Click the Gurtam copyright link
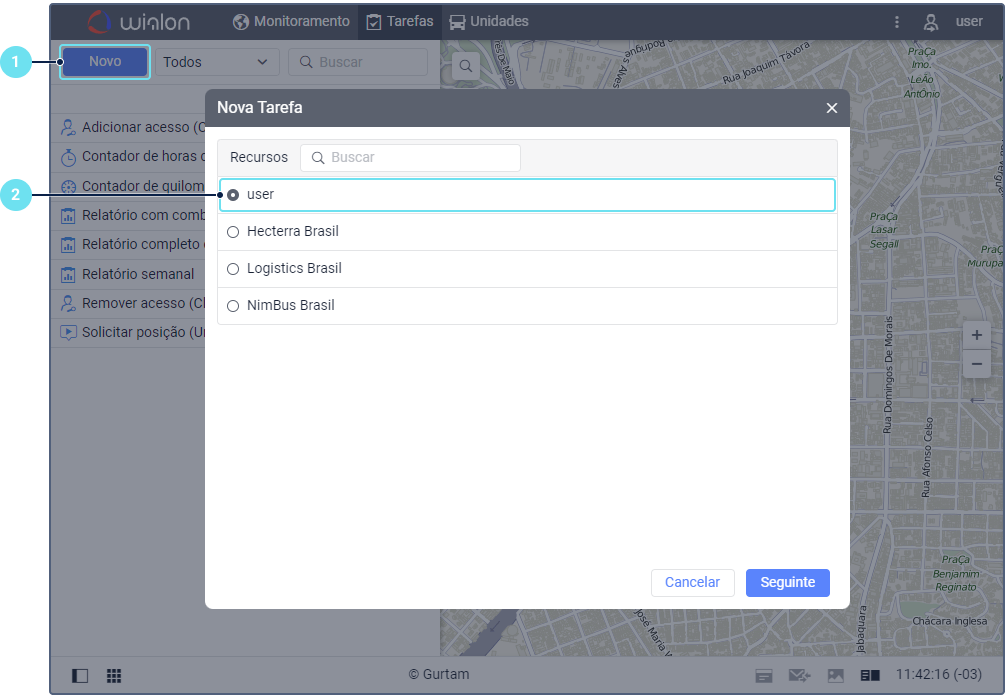 [x=439, y=674]
